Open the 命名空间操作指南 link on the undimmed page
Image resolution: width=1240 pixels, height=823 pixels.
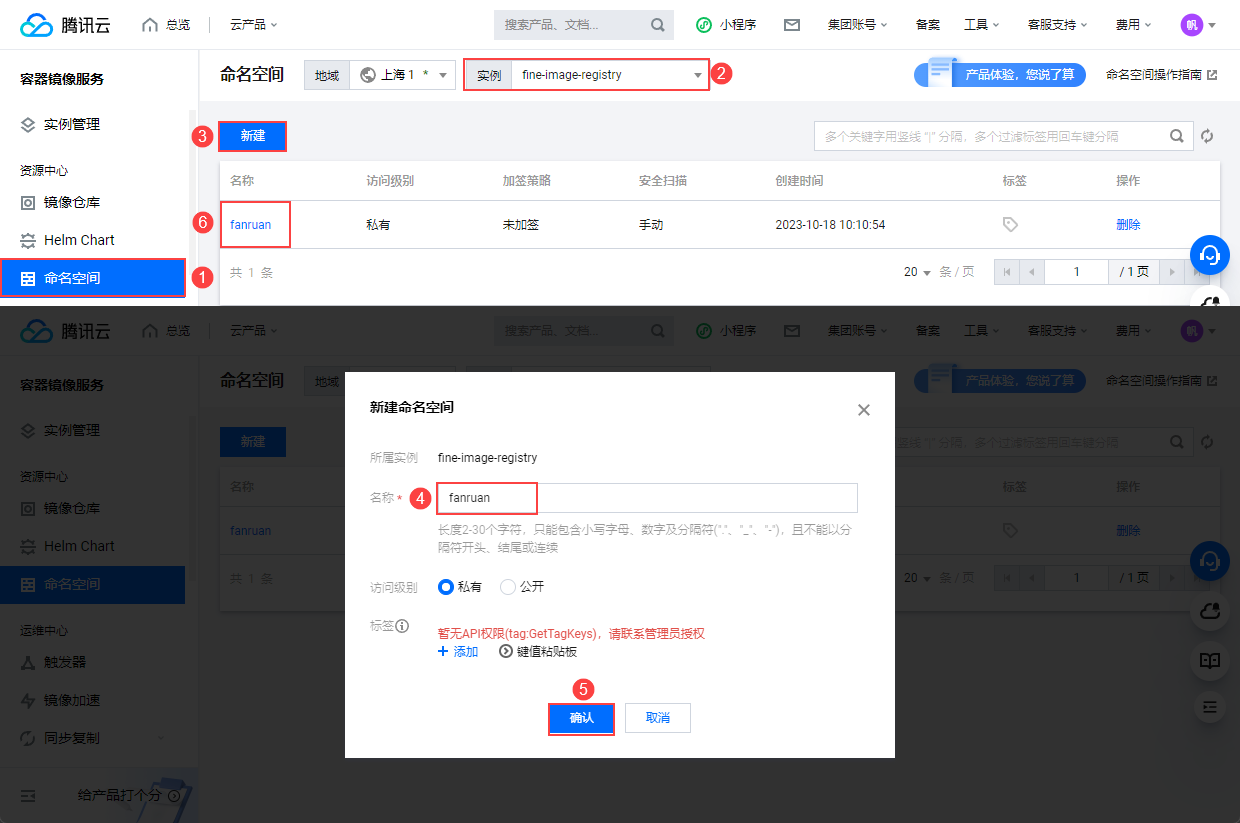(x=1154, y=75)
